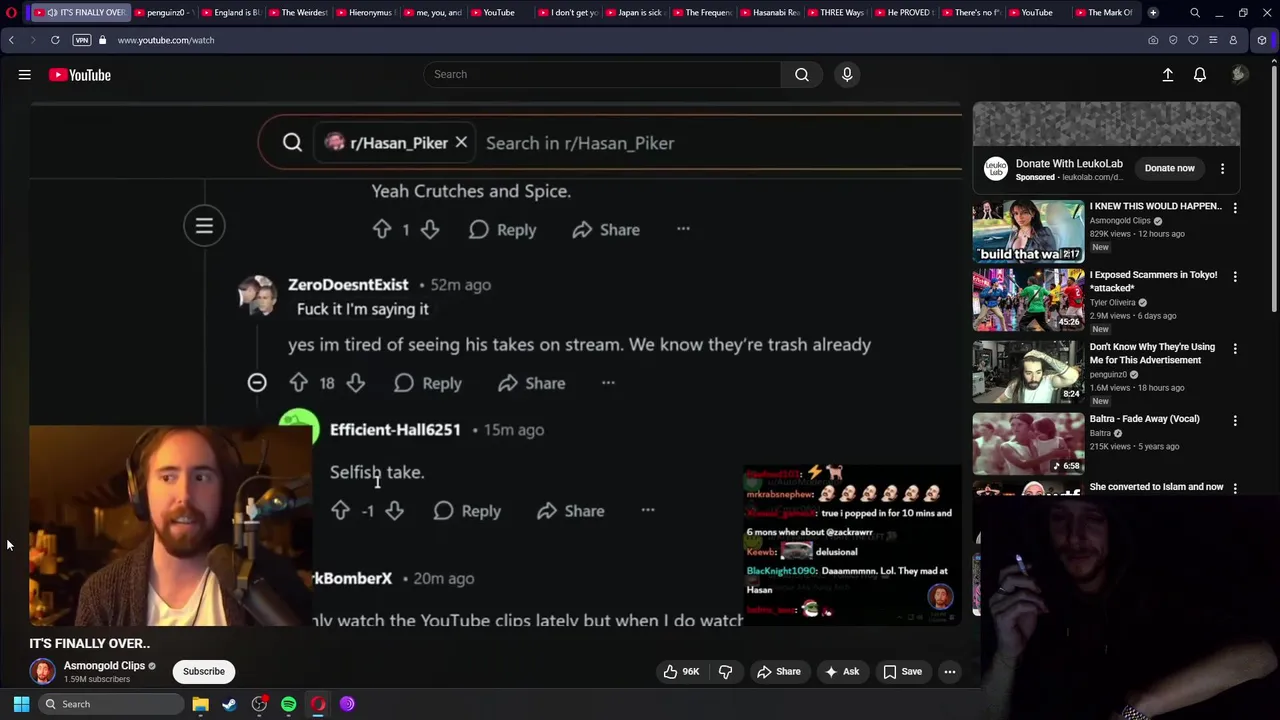Switch to The Weirdest tab
This screenshot has height=720, width=1280.
coord(297,12)
